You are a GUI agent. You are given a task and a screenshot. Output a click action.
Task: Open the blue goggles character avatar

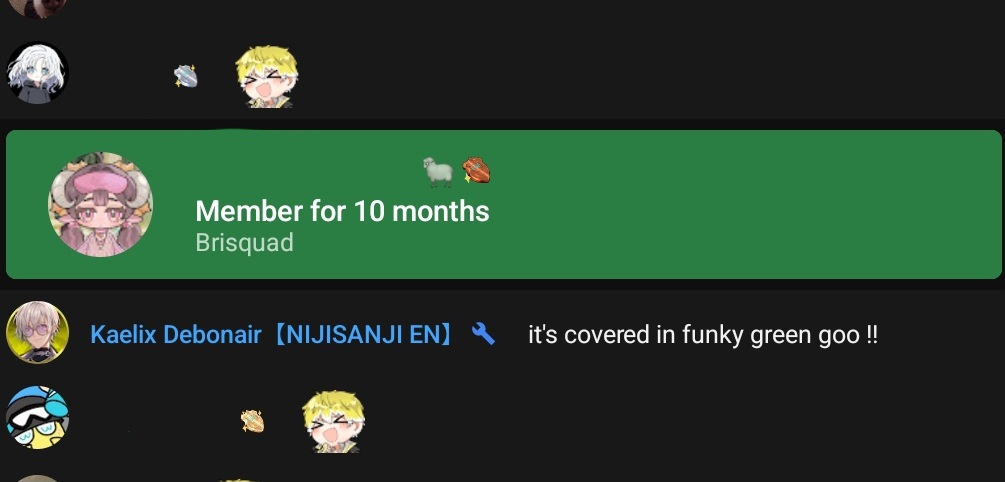pyautogui.click(x=37, y=417)
